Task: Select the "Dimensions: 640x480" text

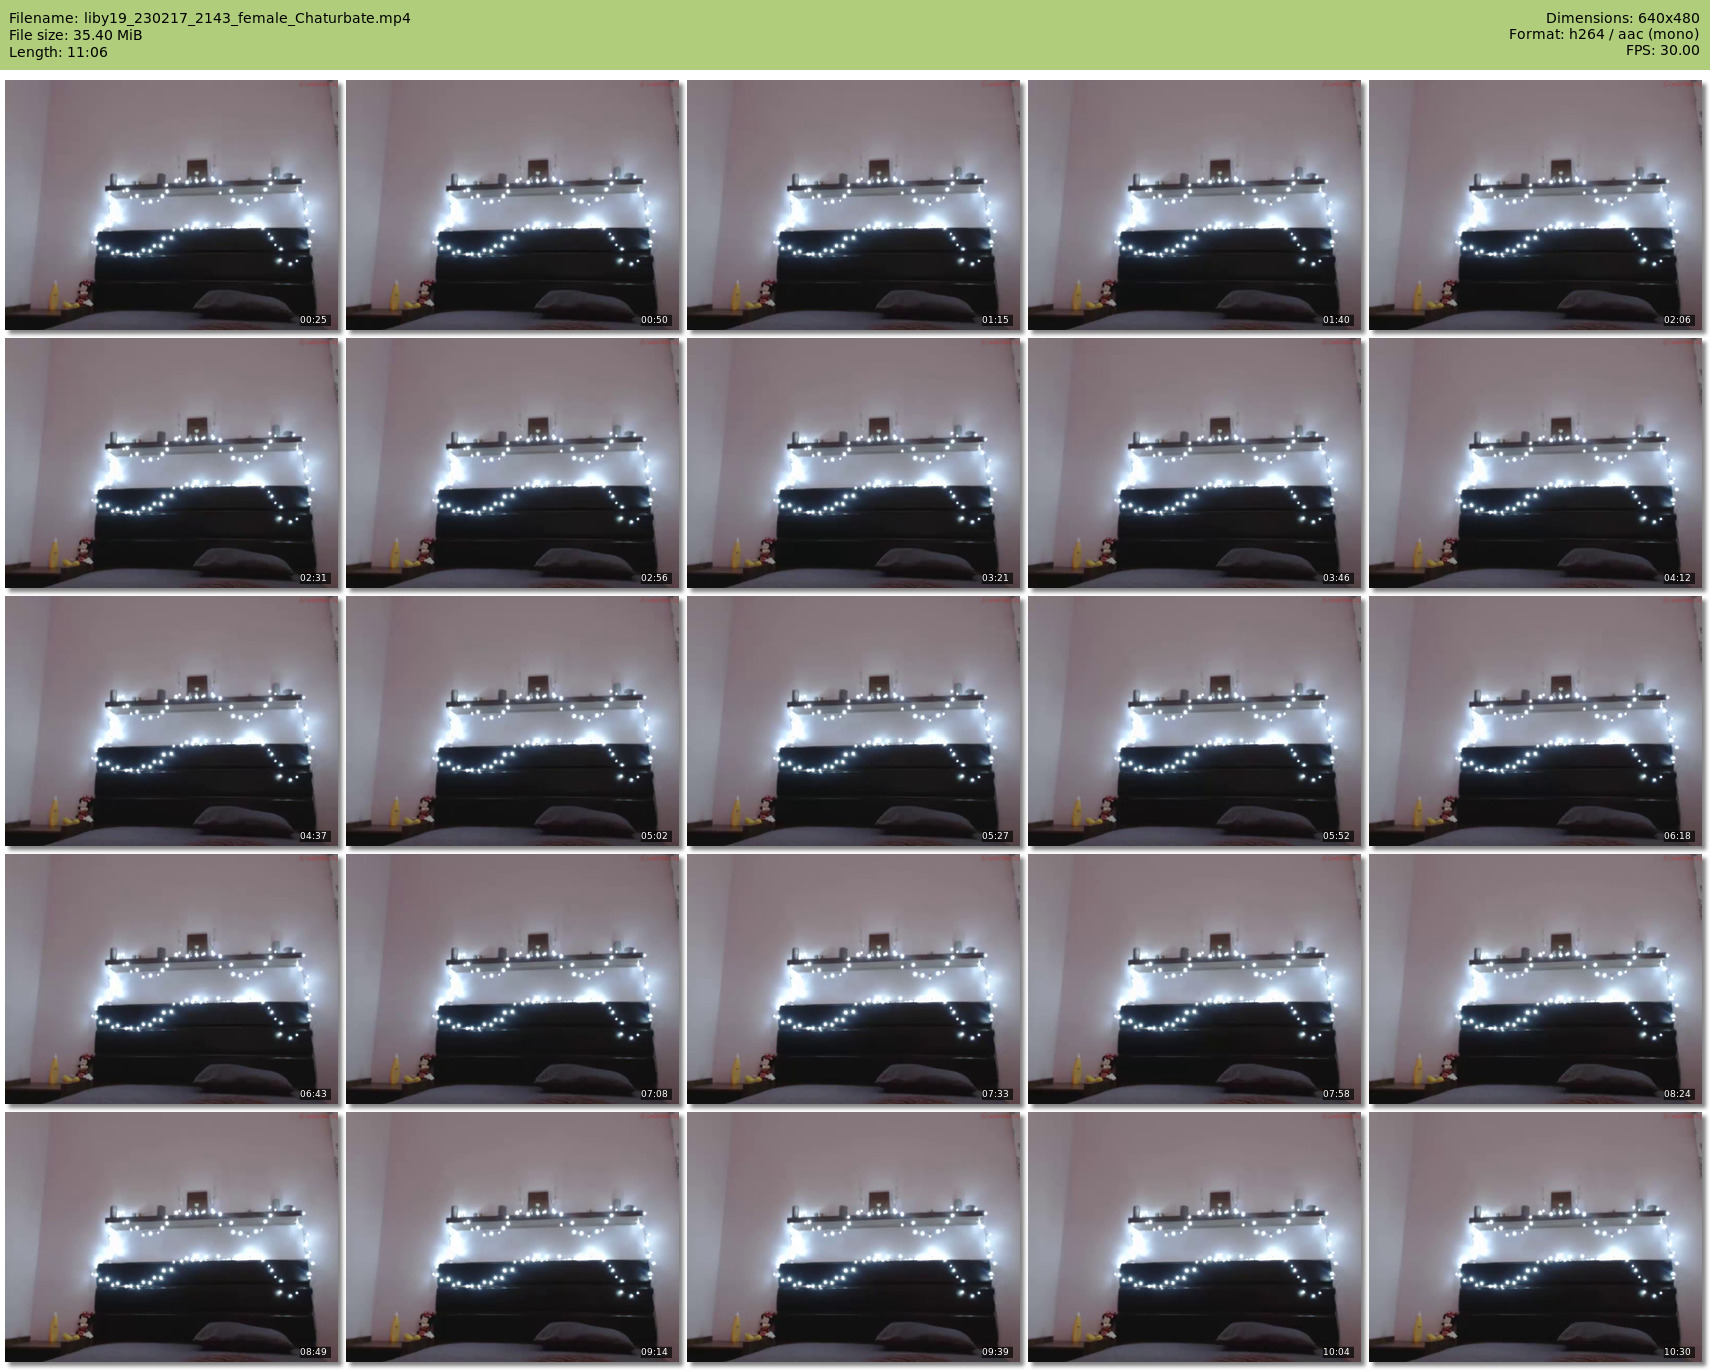Action: pyautogui.click(x=1622, y=18)
